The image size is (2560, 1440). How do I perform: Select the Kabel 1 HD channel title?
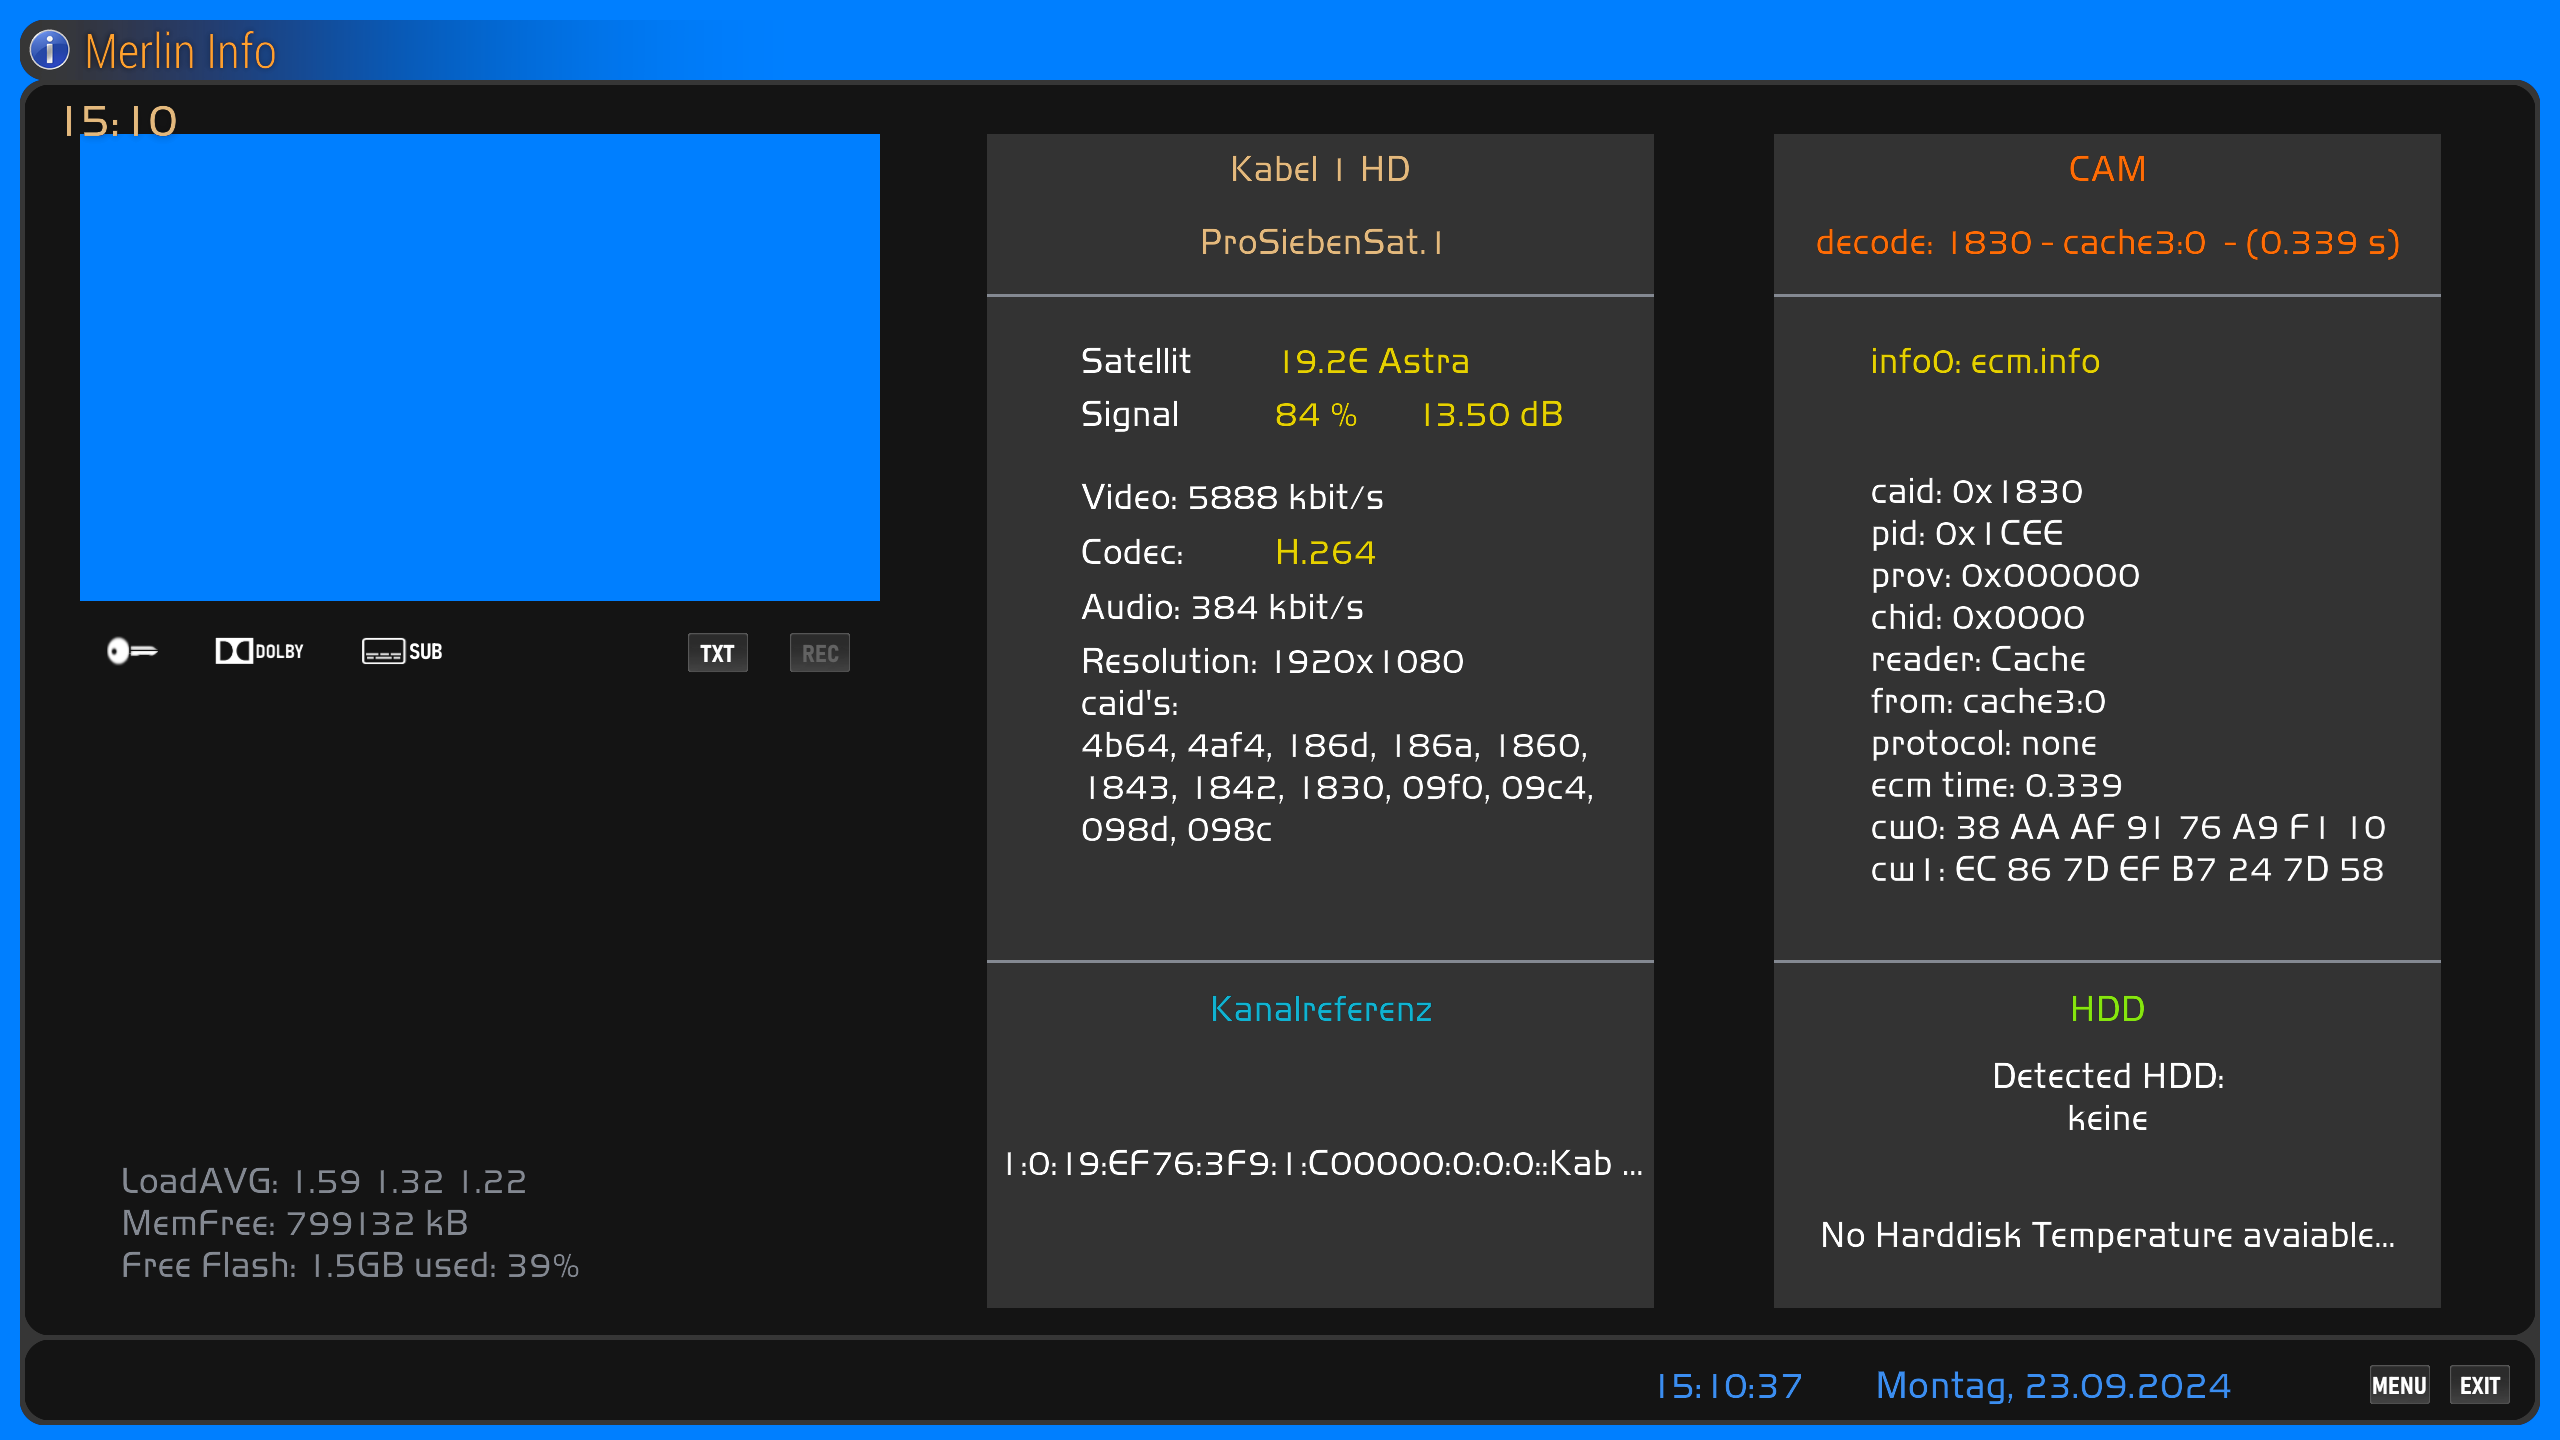tap(1320, 169)
